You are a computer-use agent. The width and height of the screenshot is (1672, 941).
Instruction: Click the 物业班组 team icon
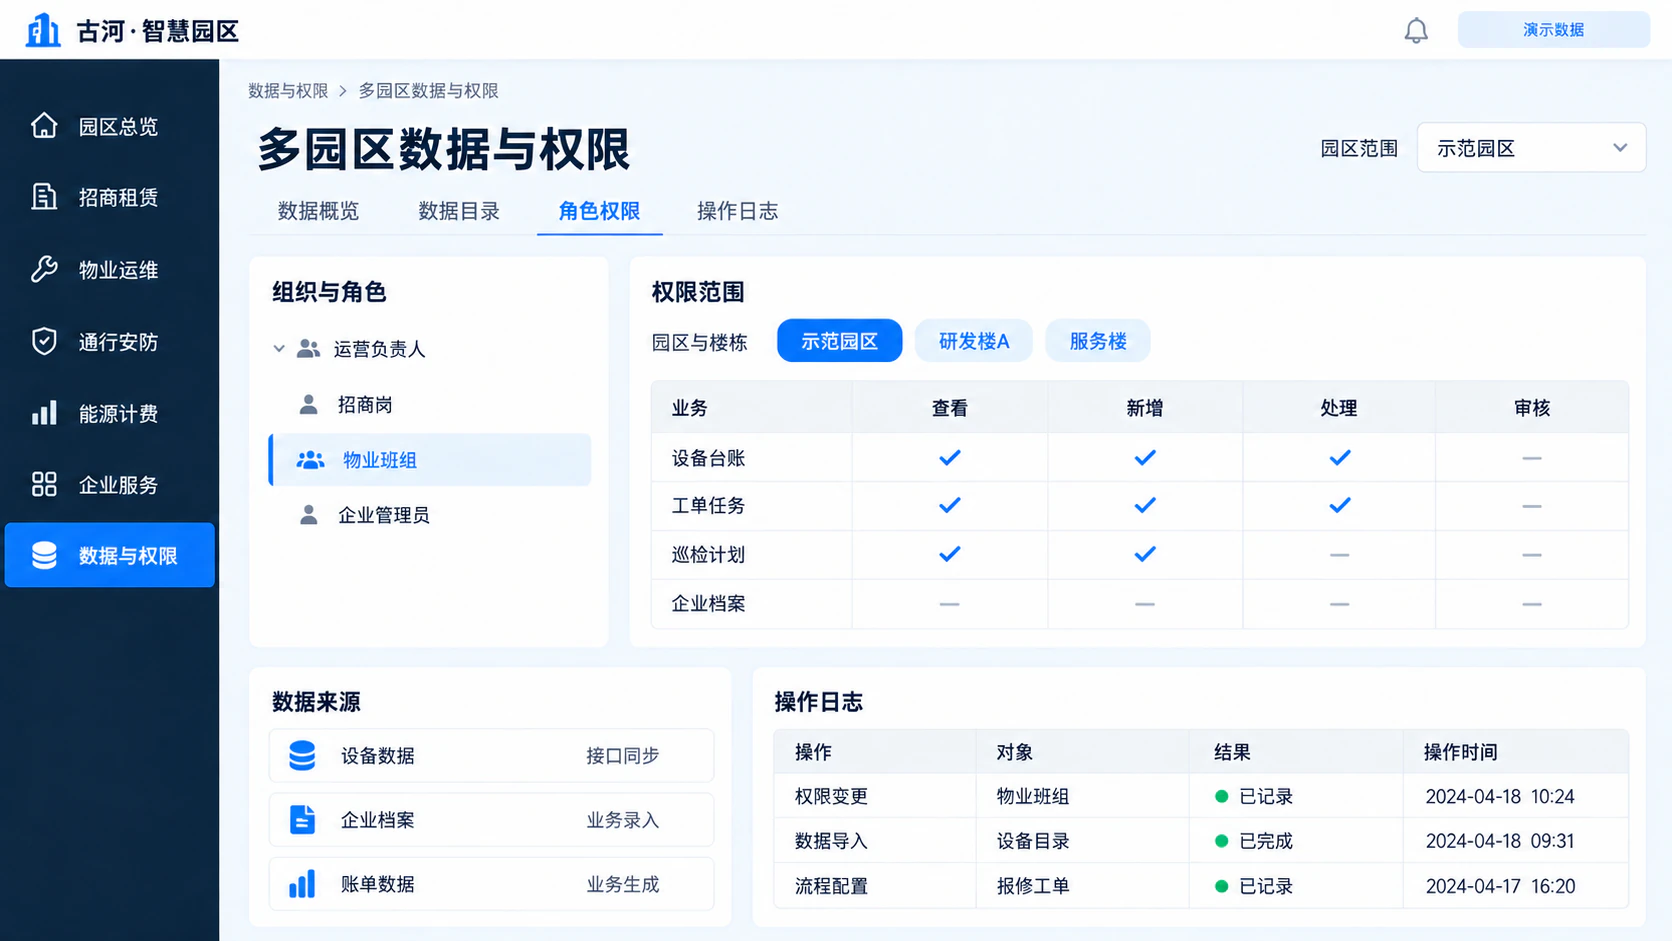click(310, 460)
